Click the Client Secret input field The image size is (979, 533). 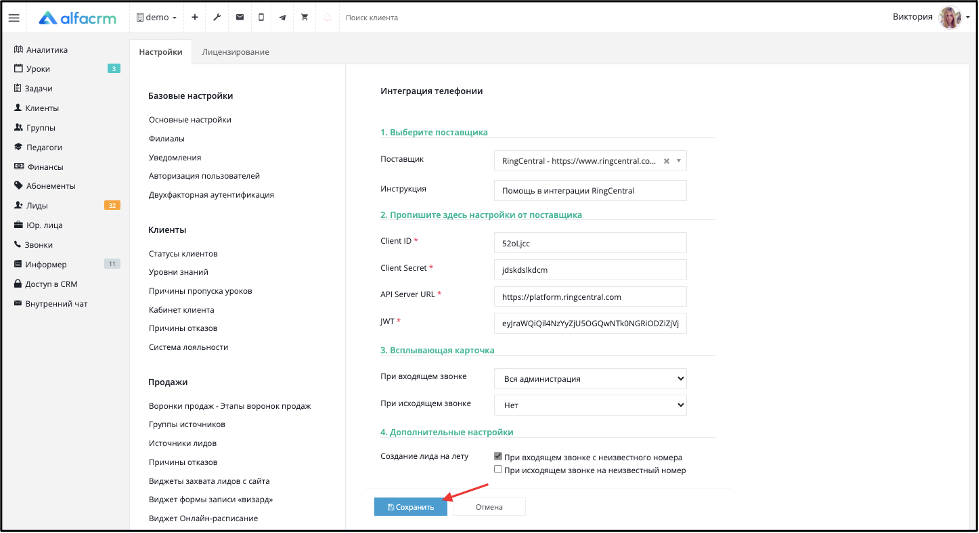pyautogui.click(x=590, y=270)
